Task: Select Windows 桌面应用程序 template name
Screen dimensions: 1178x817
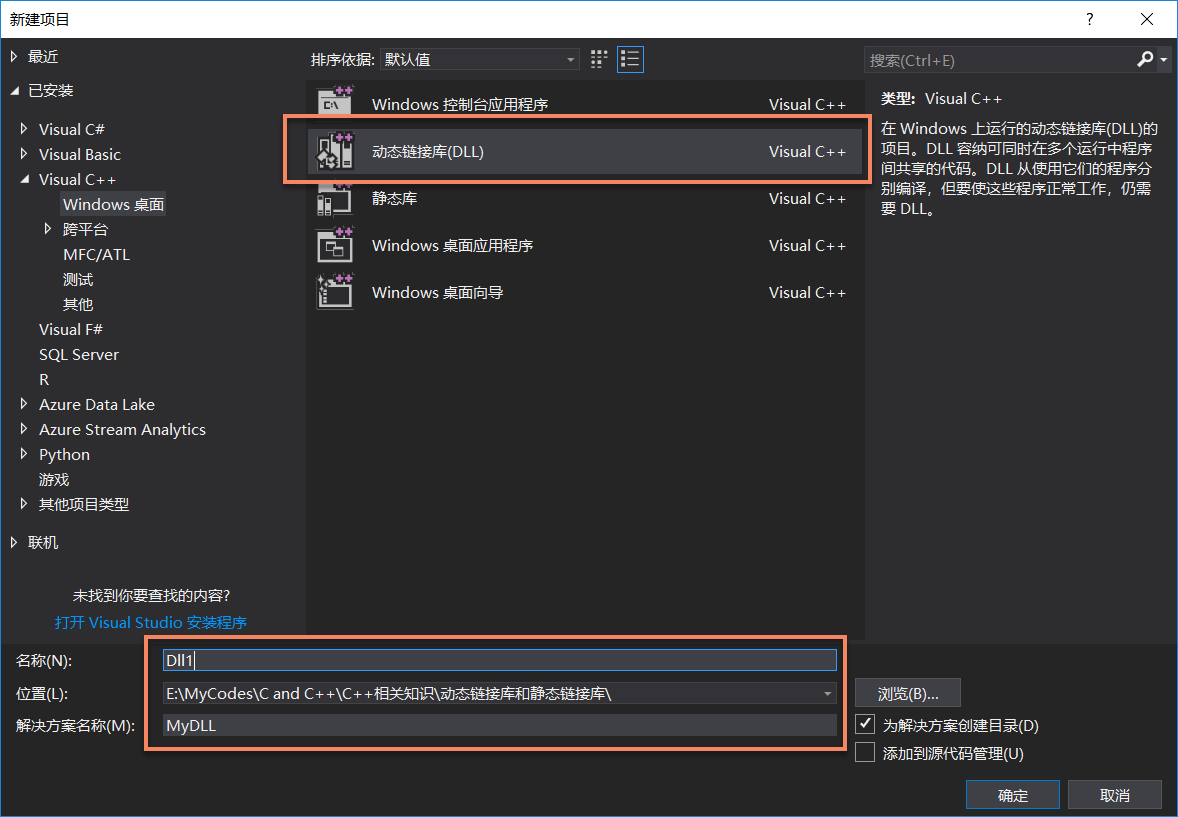Action: (452, 246)
